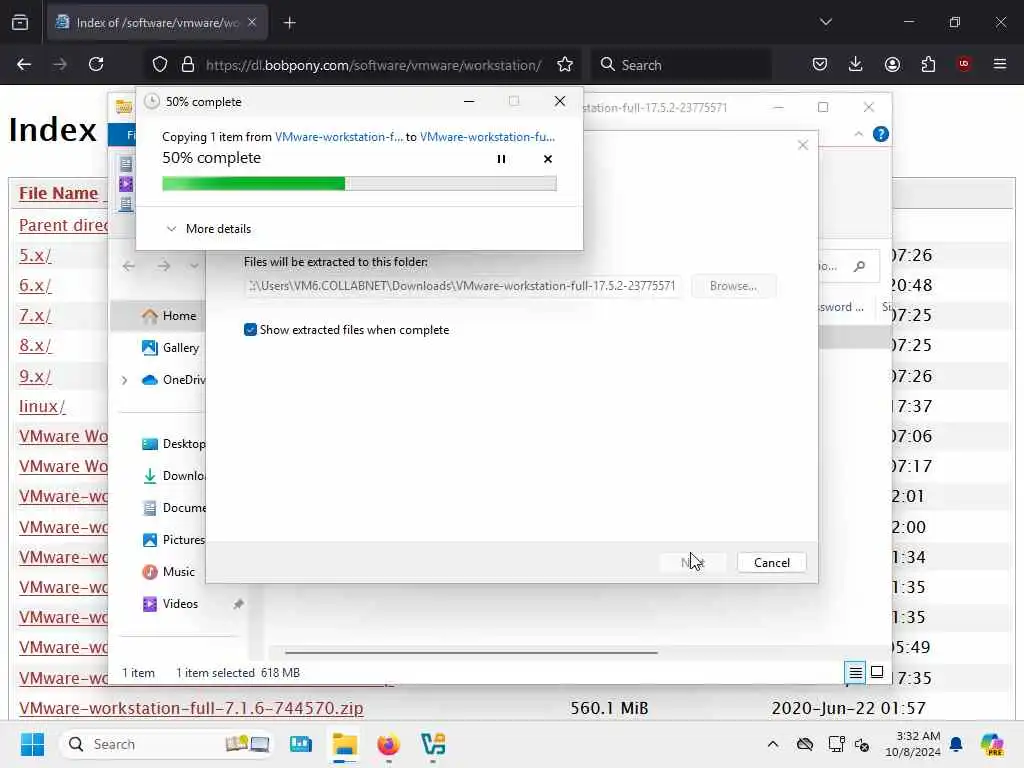Expand the OneDrive tree node
1024x768 pixels.
point(124,380)
